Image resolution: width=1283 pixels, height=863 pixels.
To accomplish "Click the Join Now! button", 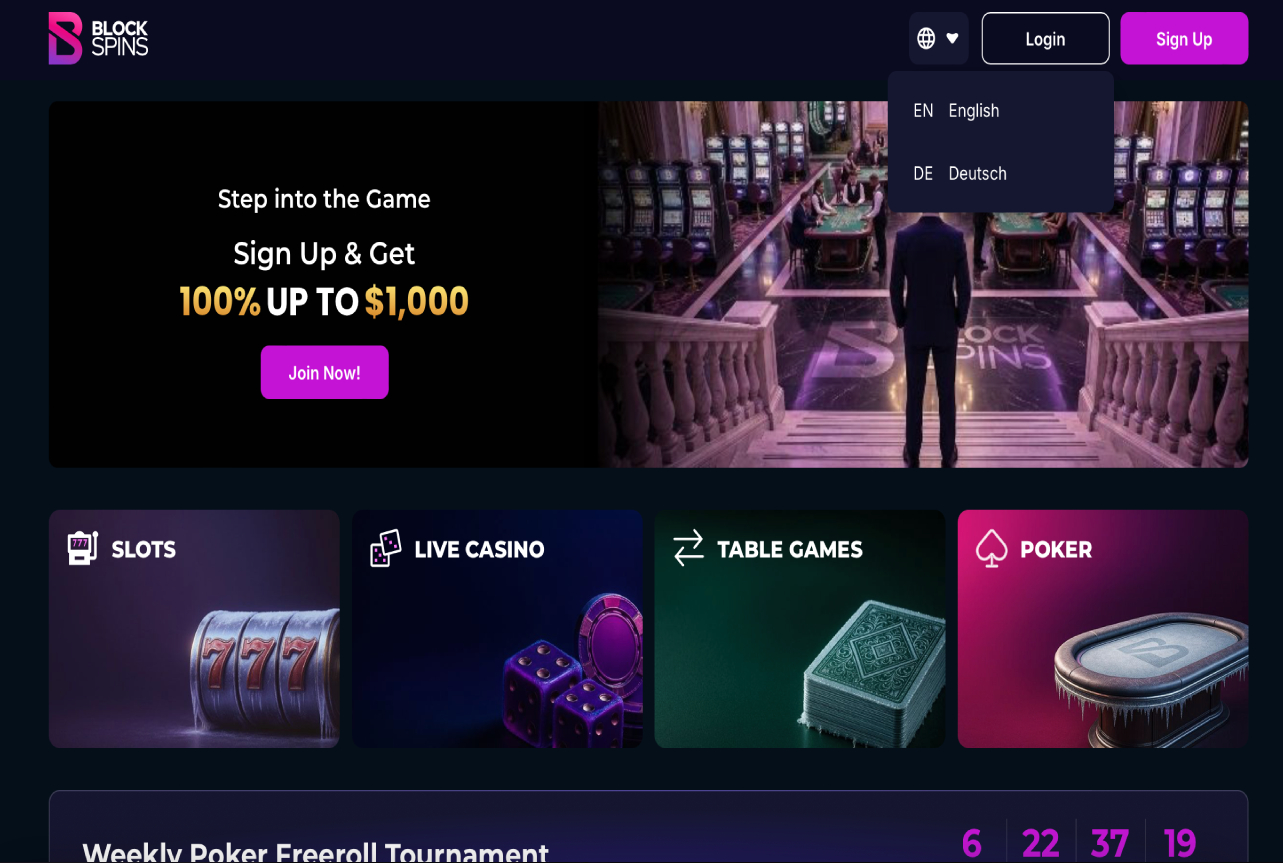I will [324, 372].
